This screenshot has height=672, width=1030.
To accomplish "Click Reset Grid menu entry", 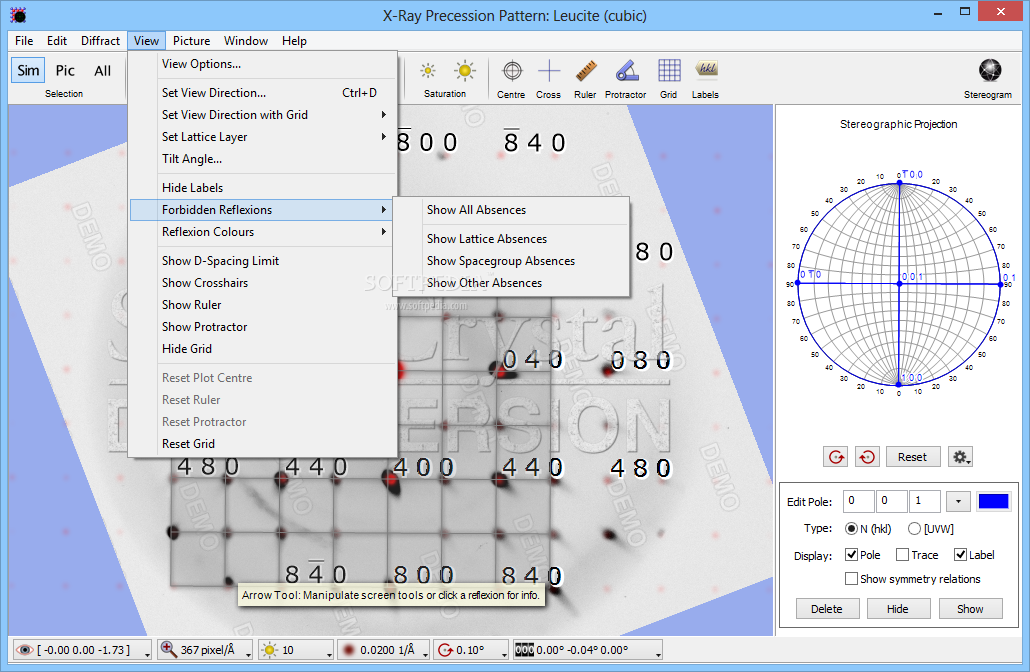I will pyautogui.click(x=263, y=444).
